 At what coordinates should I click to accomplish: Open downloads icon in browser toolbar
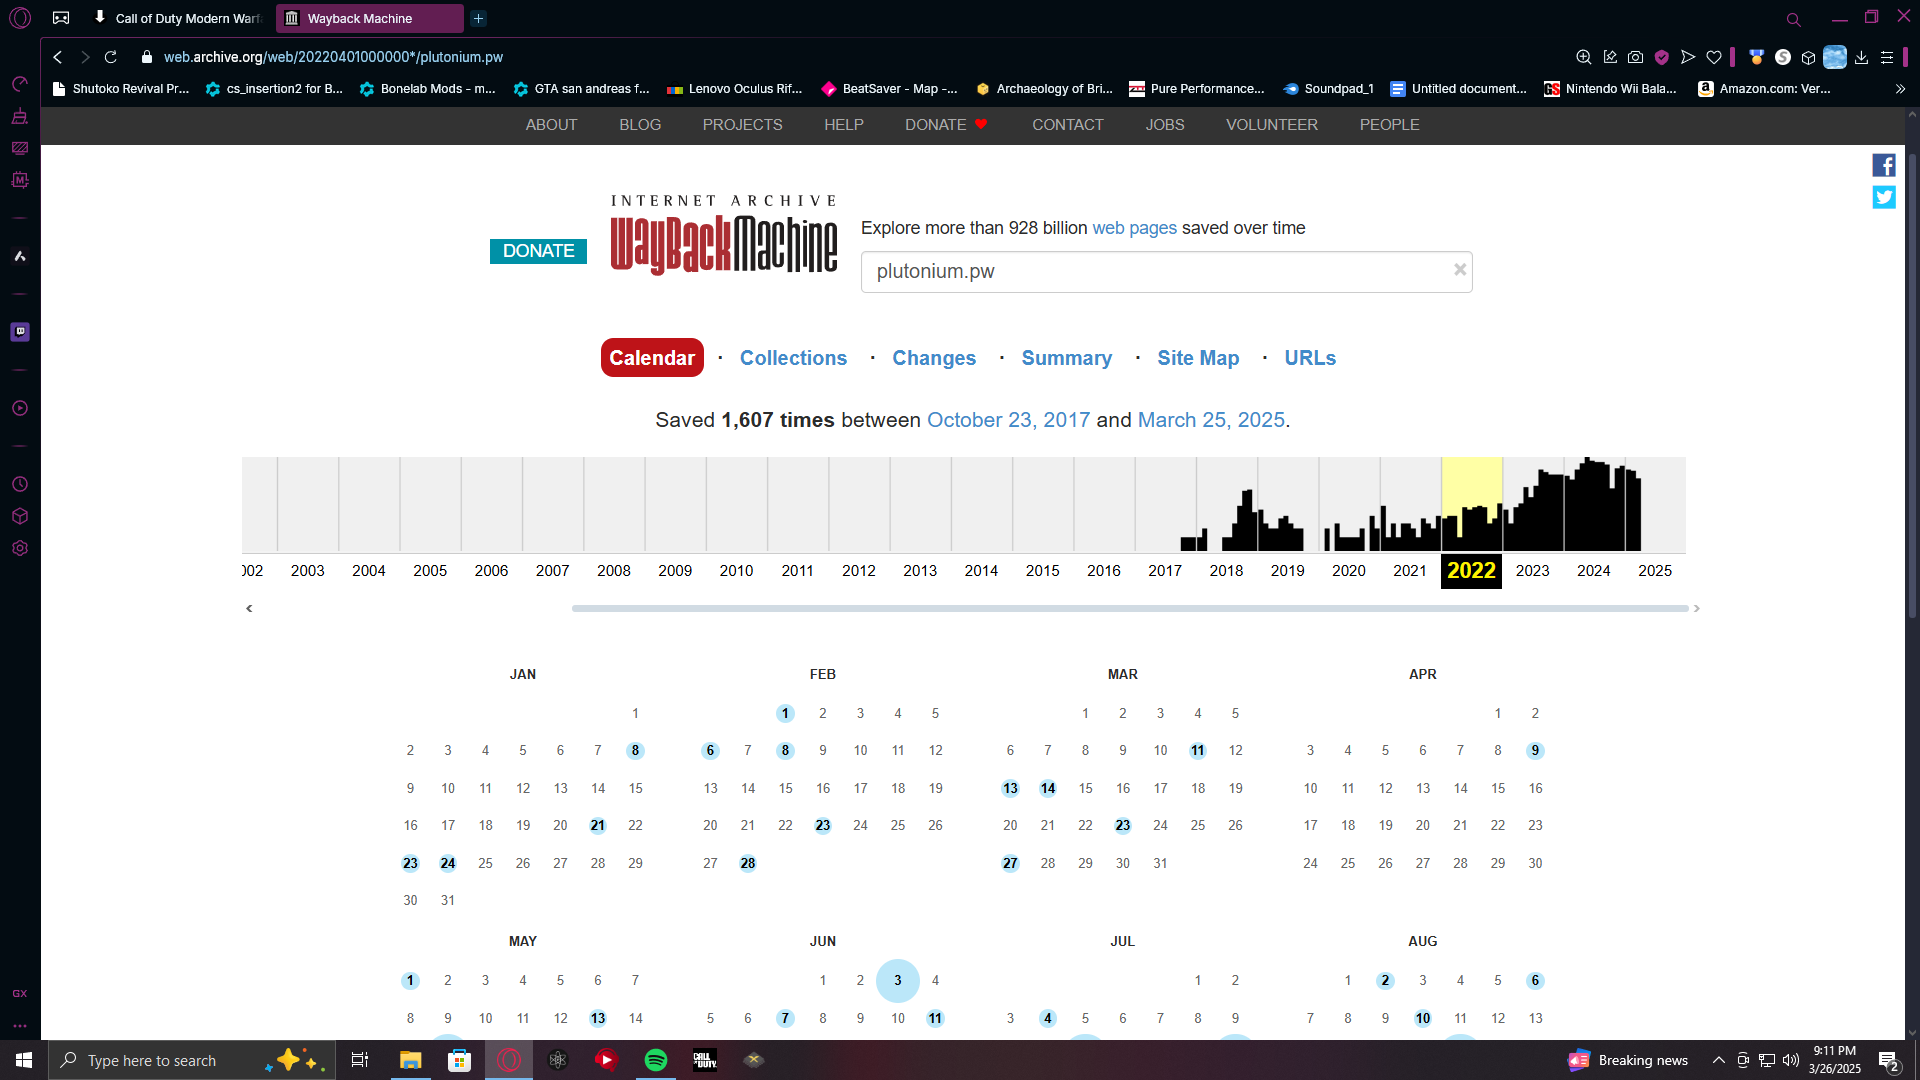[x=1861, y=57]
